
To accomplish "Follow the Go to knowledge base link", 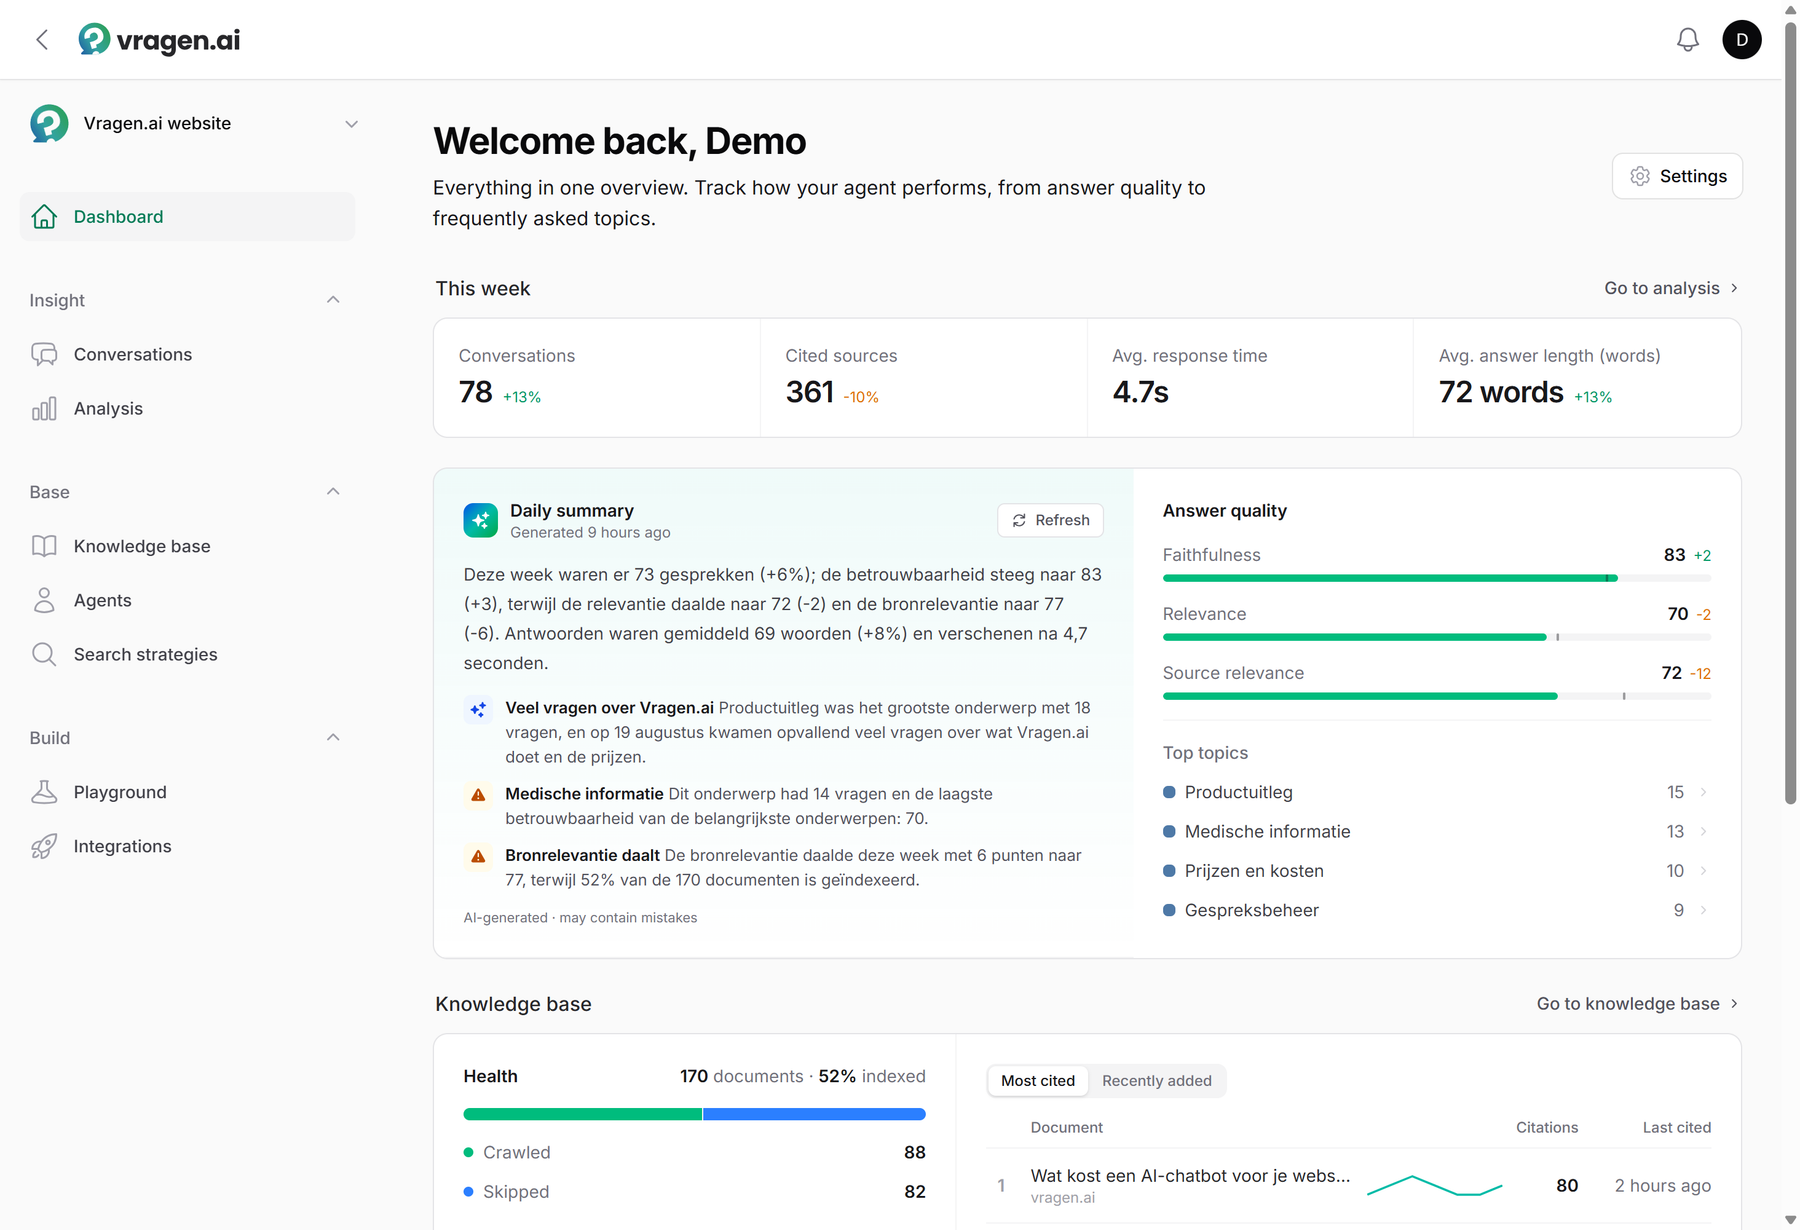I will 1637,1004.
